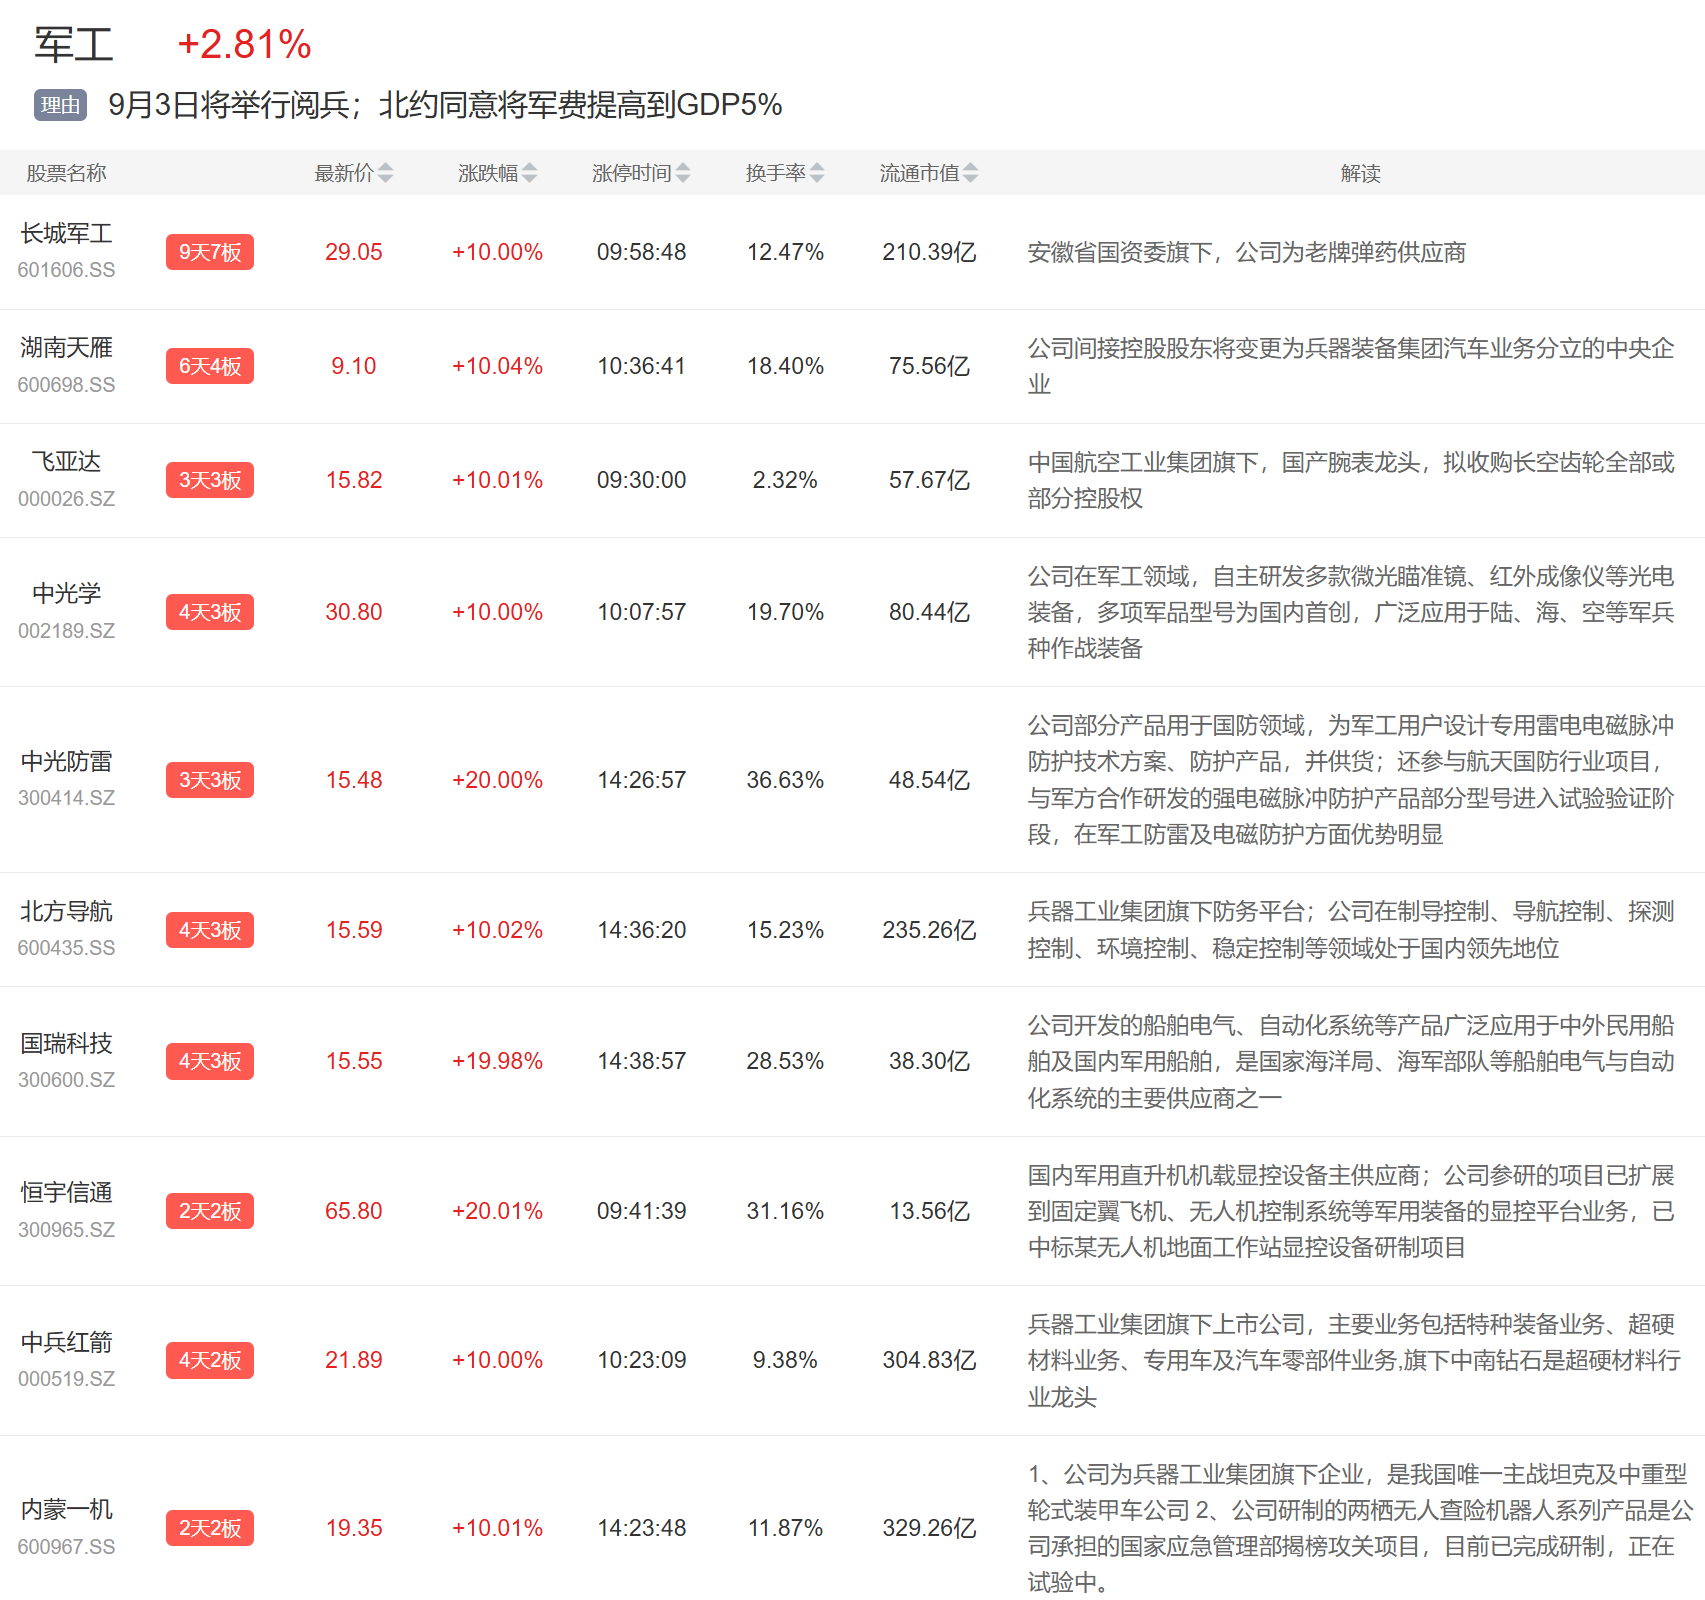Open stock 内蒙一机
This screenshot has width=1705, height=1600.
pyautogui.click(x=66, y=1510)
